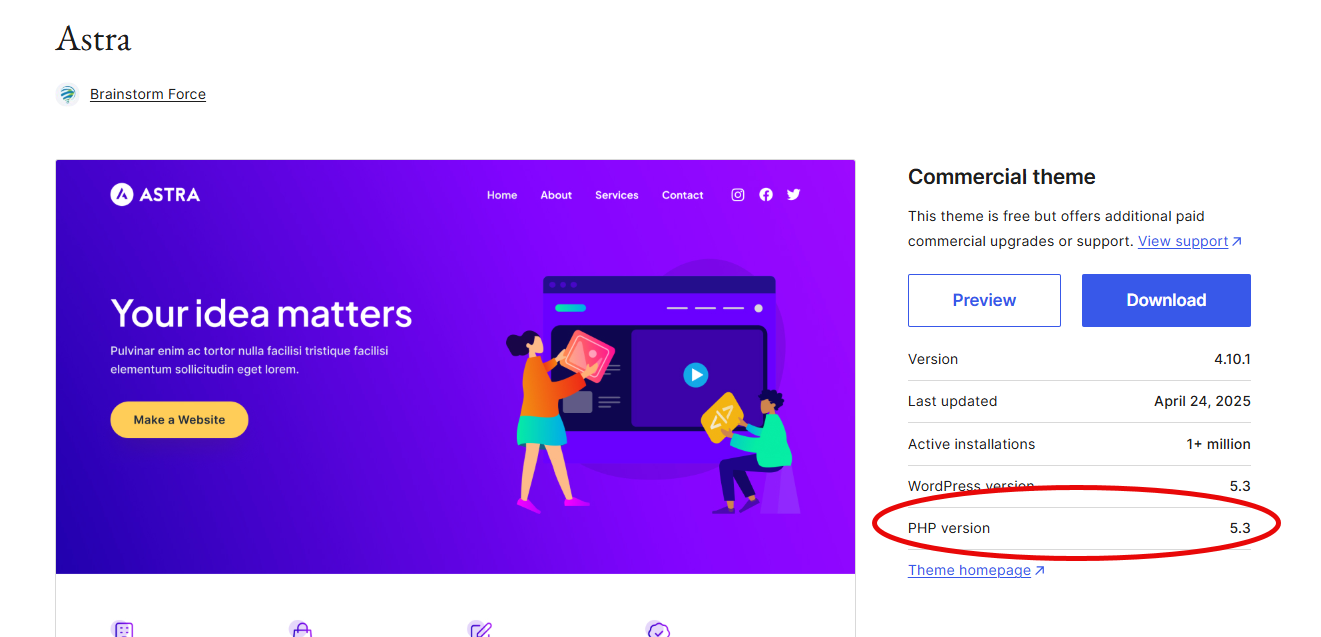
Task: Click the external arrow icon beside Theme homepage
Action: click(x=1039, y=571)
